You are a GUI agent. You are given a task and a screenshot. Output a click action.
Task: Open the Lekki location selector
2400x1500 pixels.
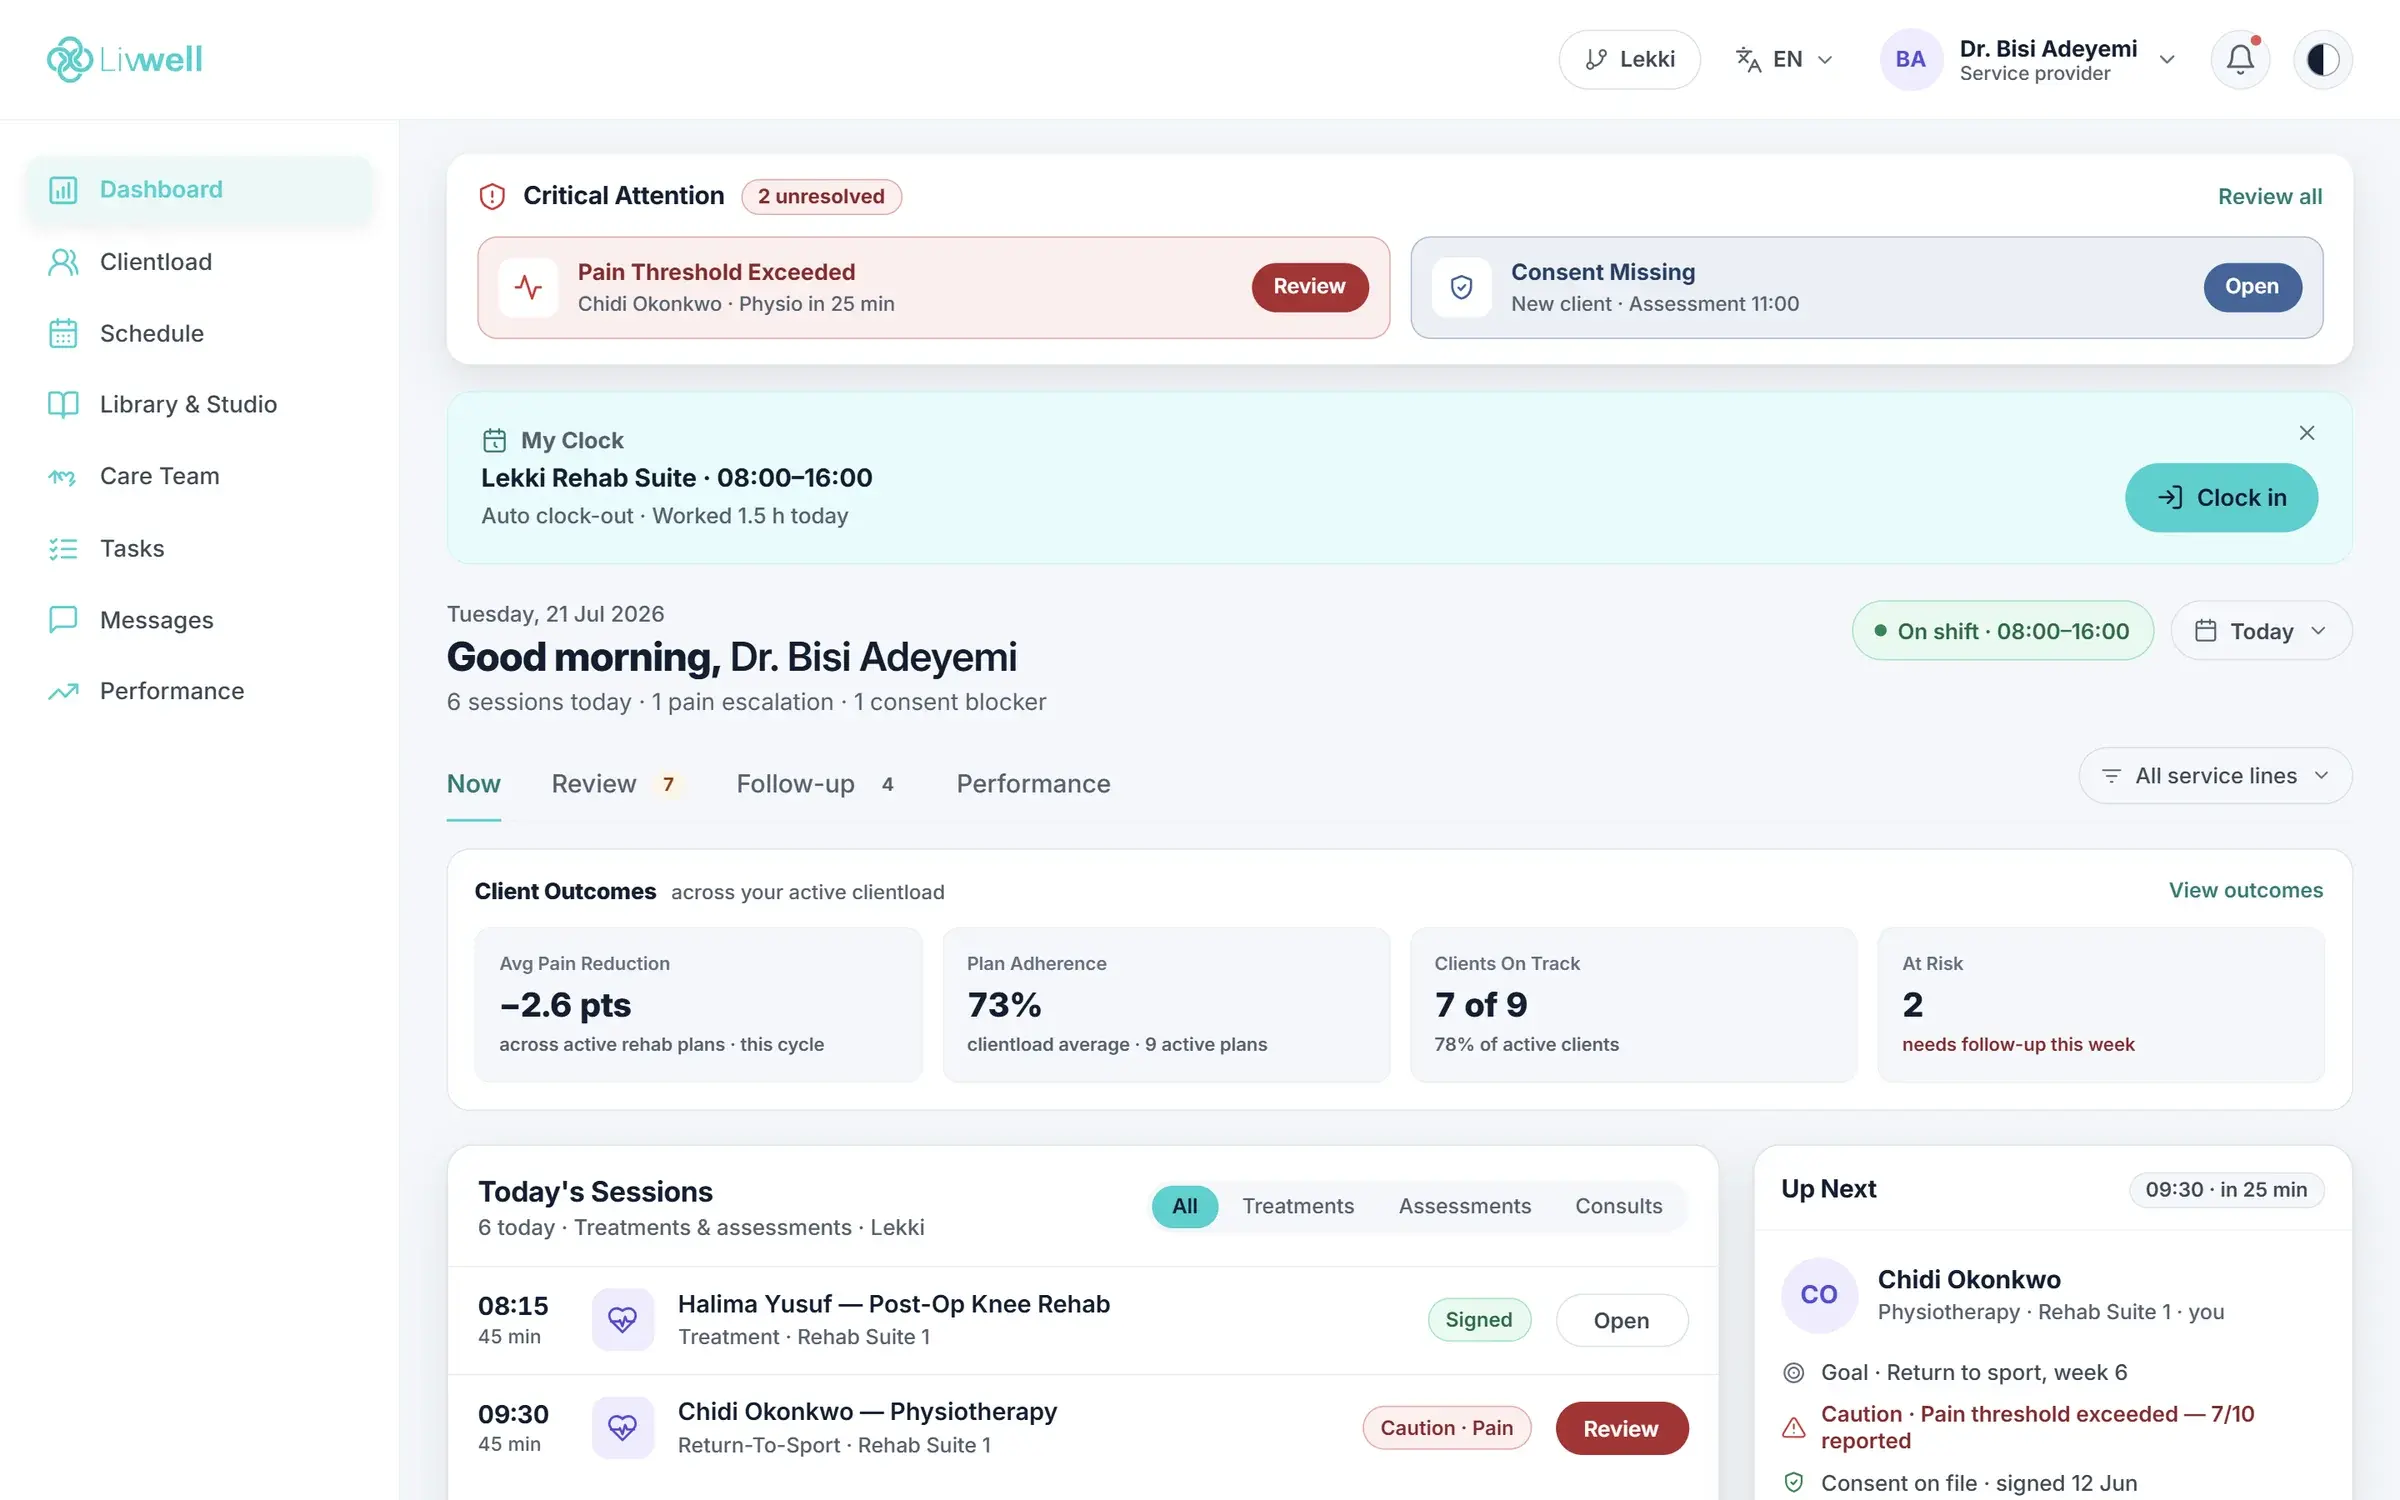click(x=1629, y=59)
